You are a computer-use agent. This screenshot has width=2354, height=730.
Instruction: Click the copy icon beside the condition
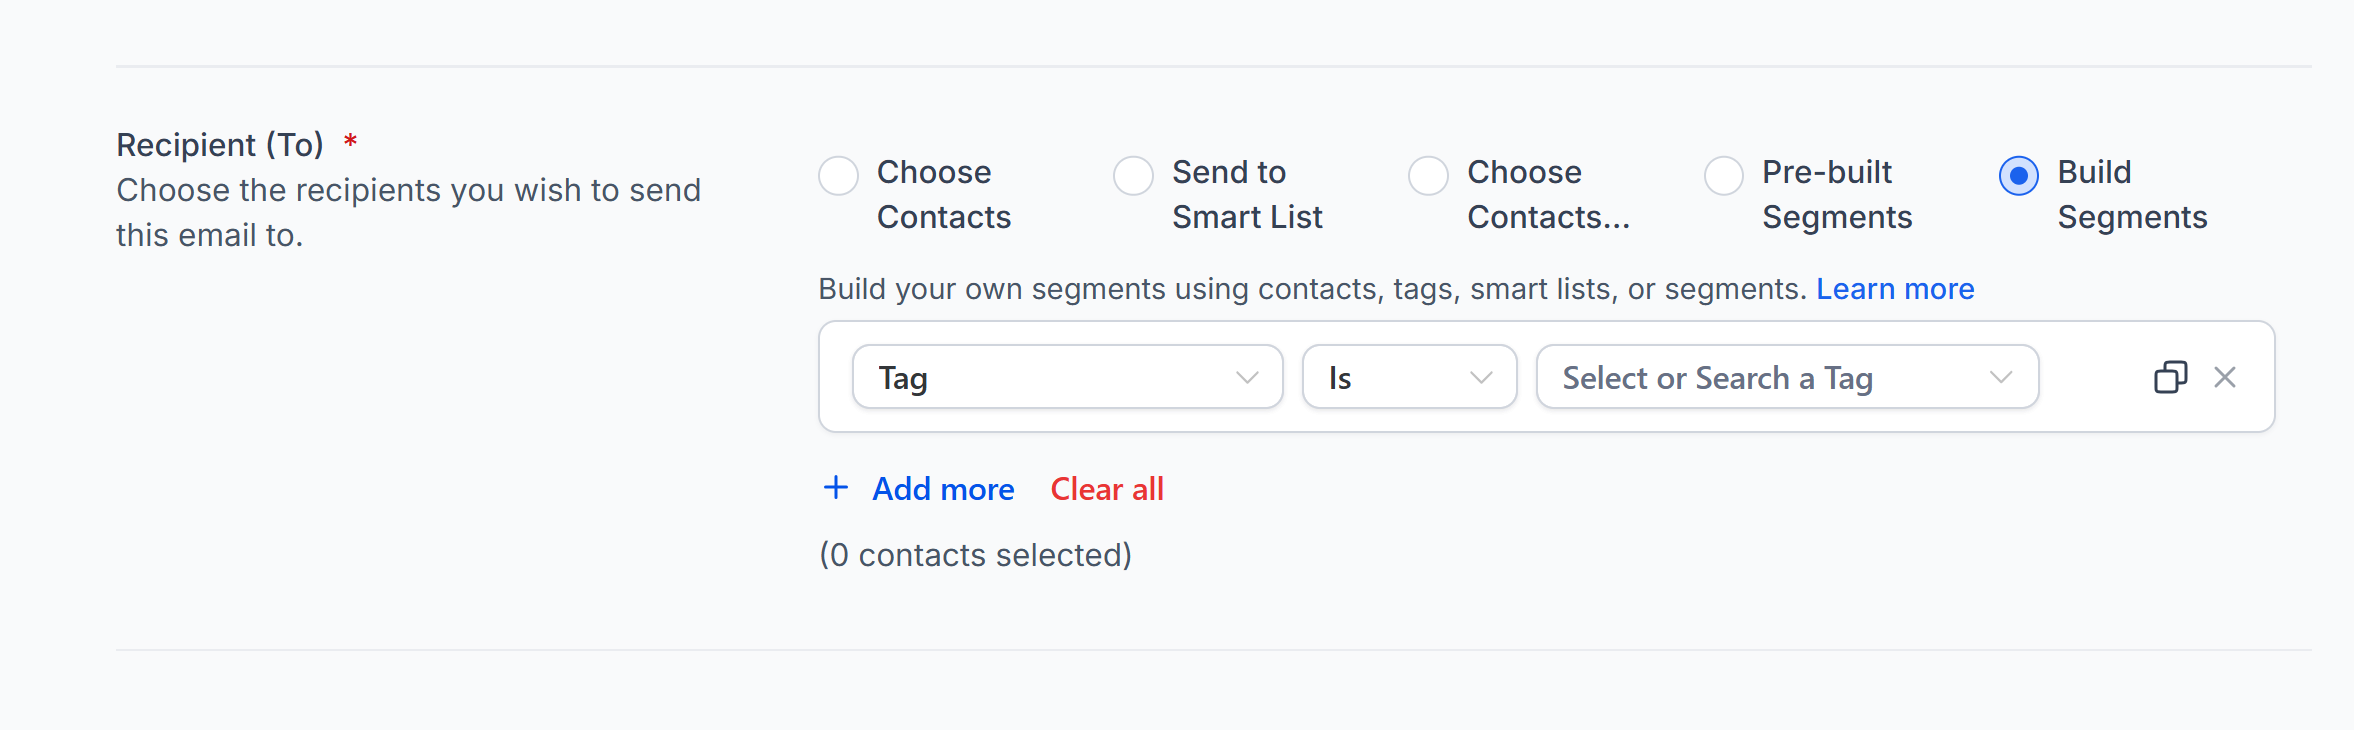pyautogui.click(x=2169, y=377)
